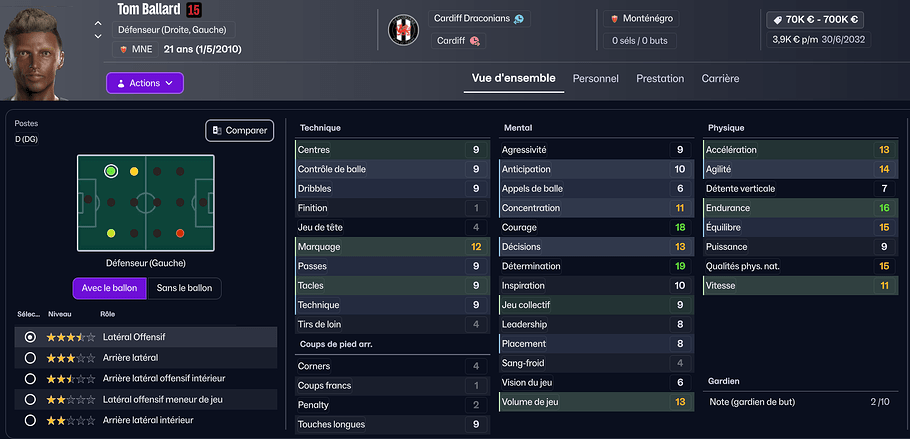Viewport: 910px width, 439px height.
Task: Click the Cardiff Draconians club badge
Action: pos(403,31)
